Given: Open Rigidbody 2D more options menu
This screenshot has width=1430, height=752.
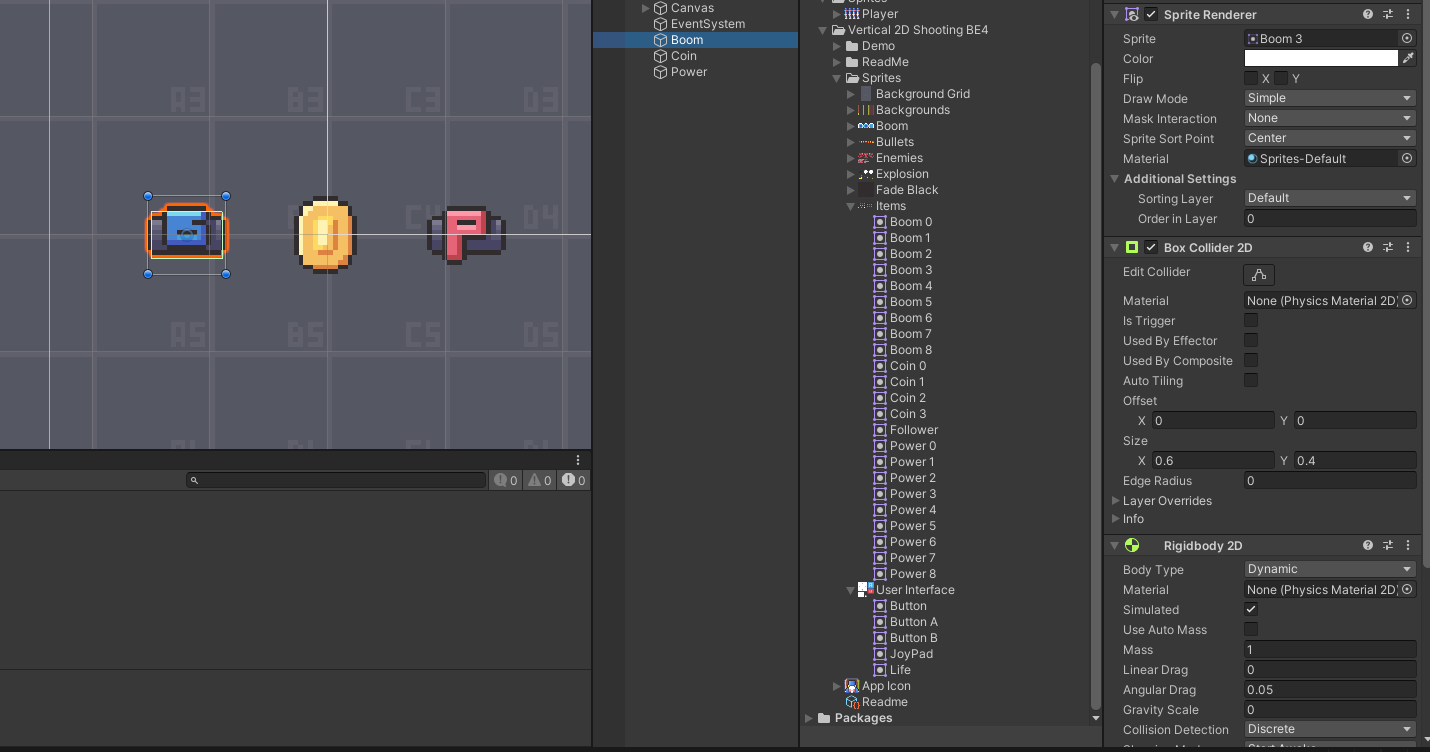Looking at the screenshot, I should point(1407,546).
